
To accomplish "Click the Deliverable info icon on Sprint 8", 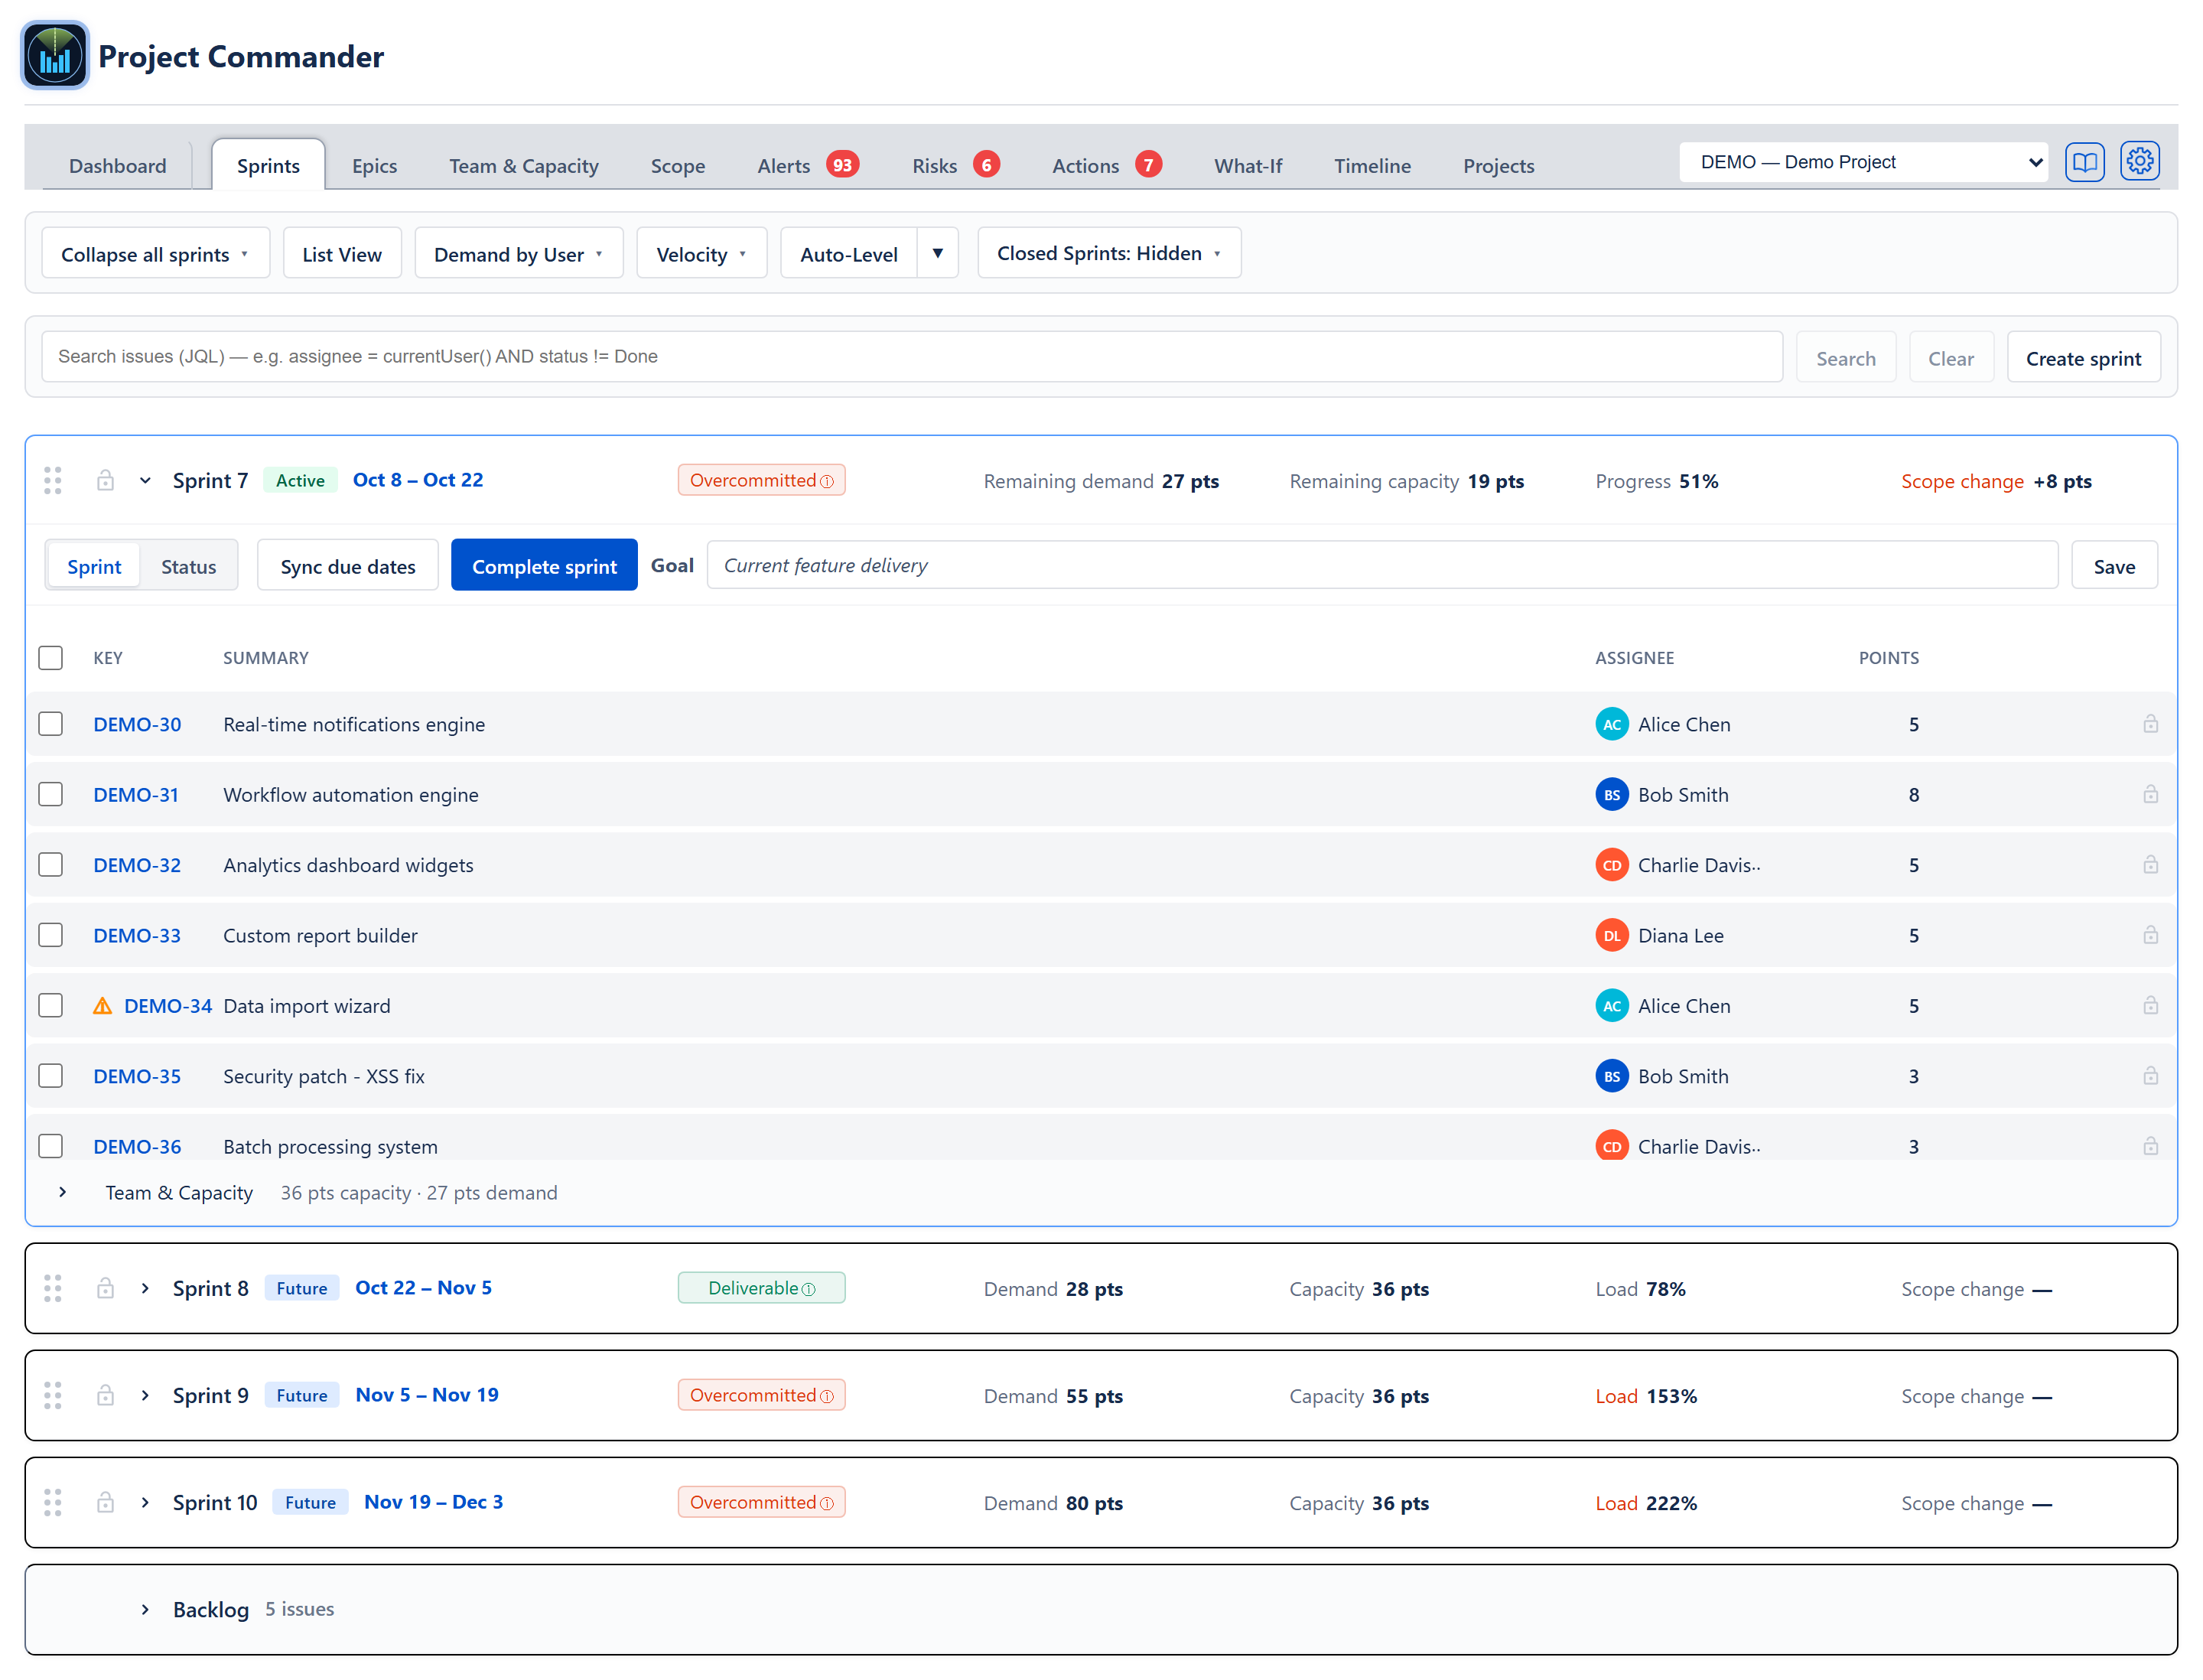I will 809,1290.
